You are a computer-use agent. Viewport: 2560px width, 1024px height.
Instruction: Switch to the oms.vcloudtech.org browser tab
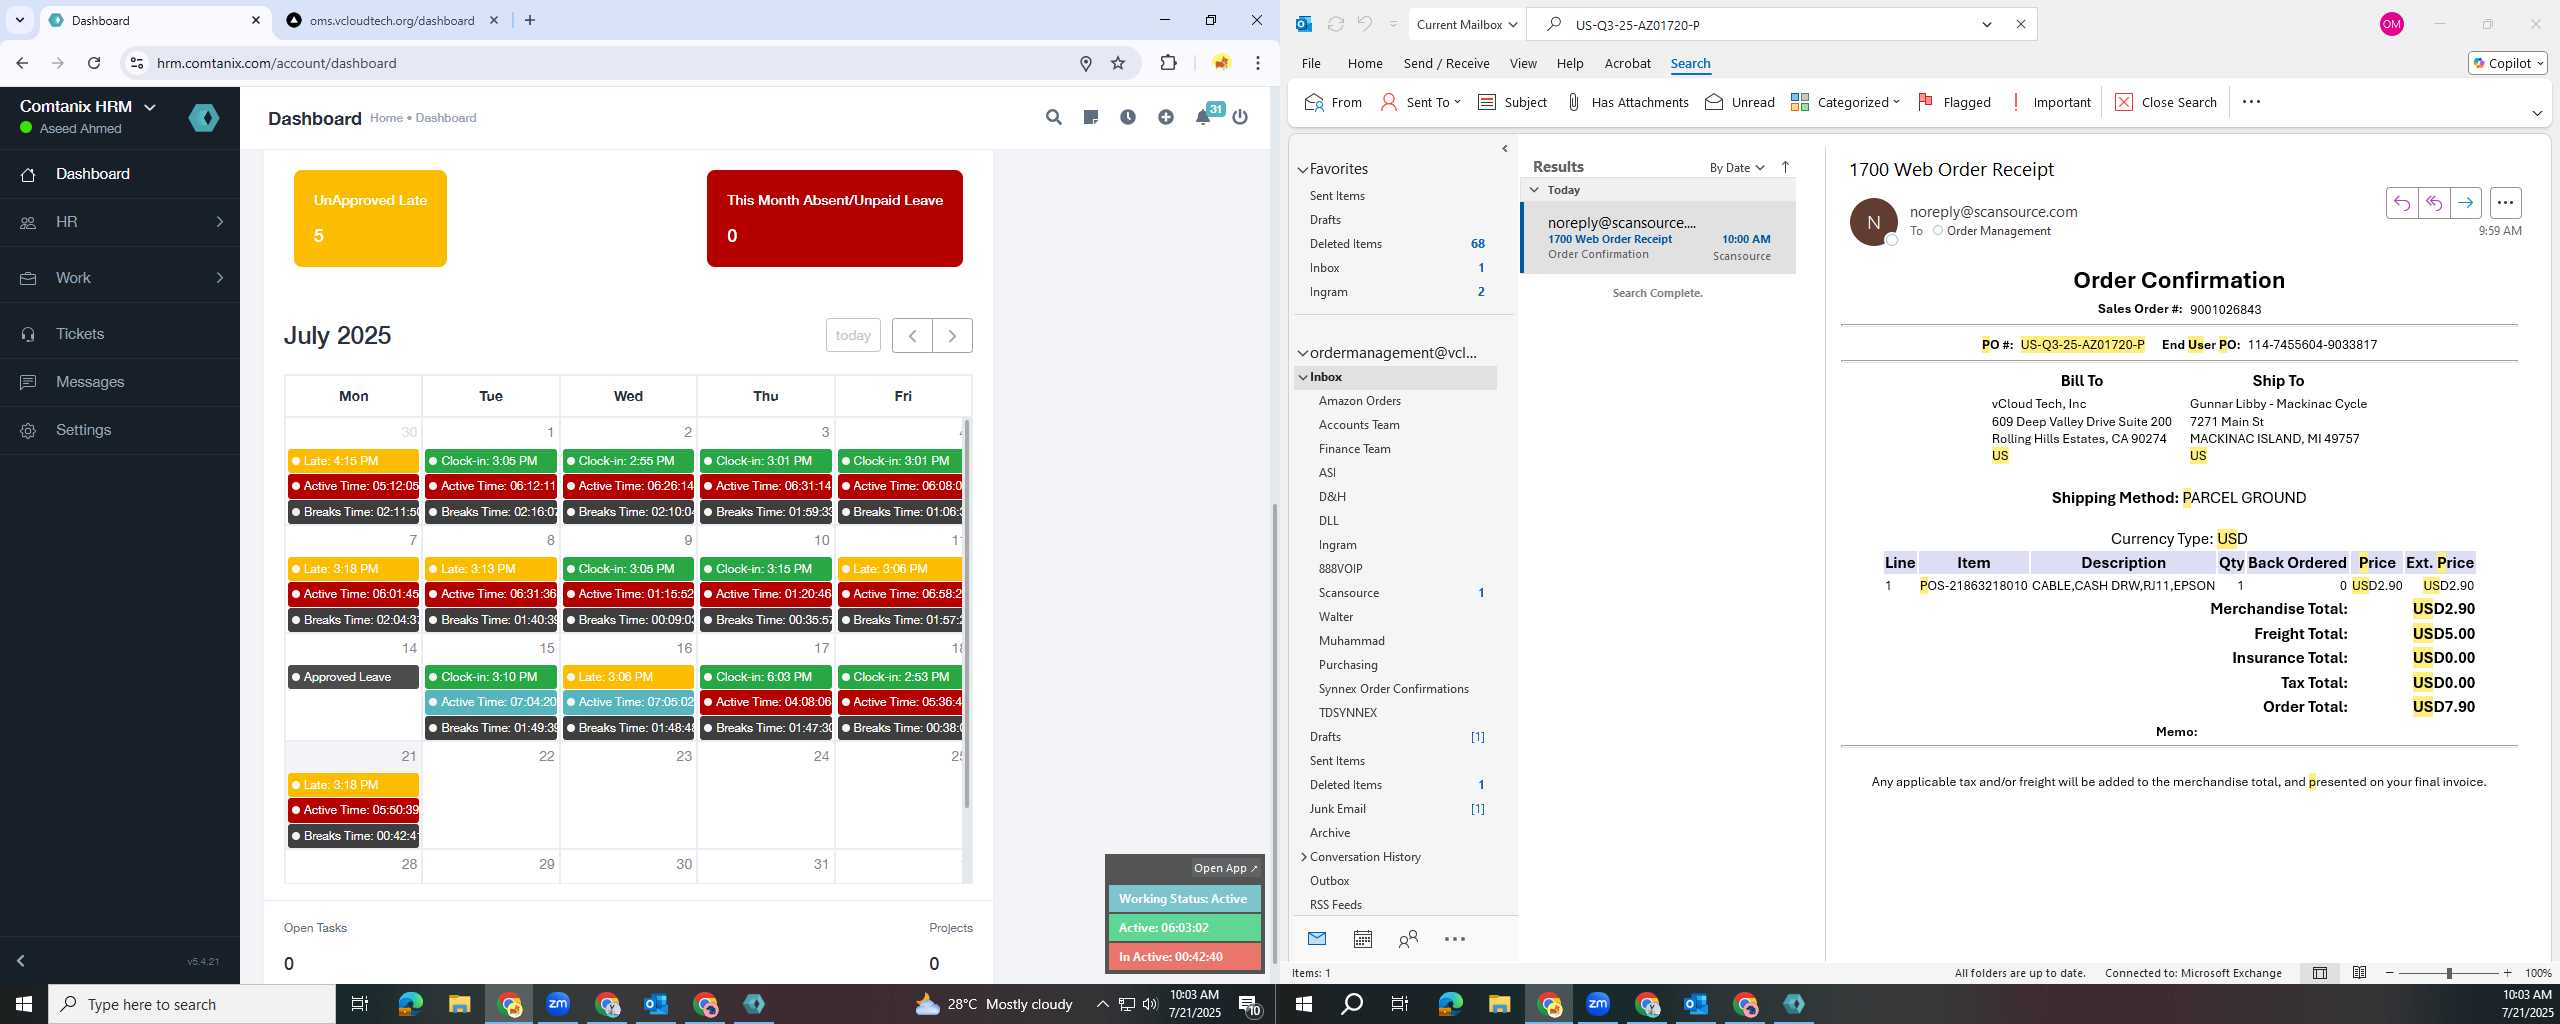click(x=391, y=20)
